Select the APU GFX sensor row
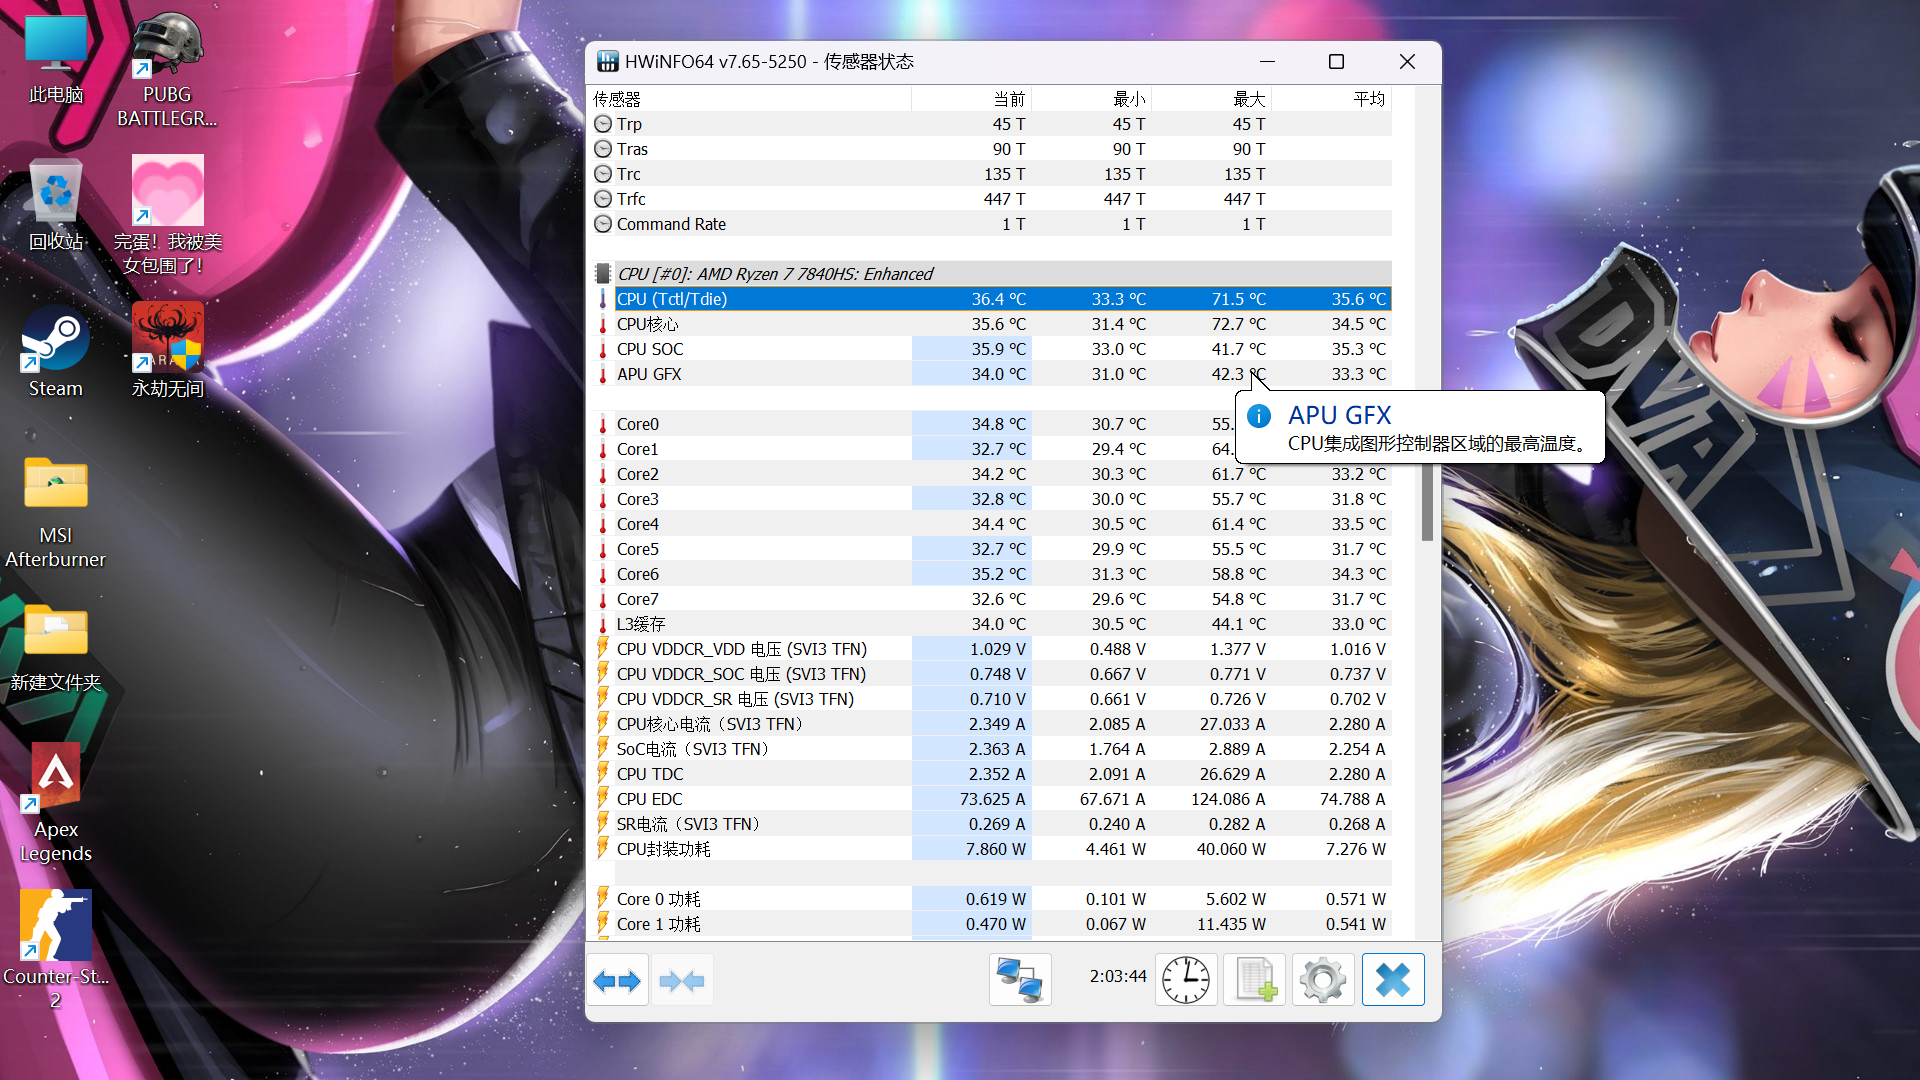This screenshot has height=1080, width=1920. (x=991, y=374)
